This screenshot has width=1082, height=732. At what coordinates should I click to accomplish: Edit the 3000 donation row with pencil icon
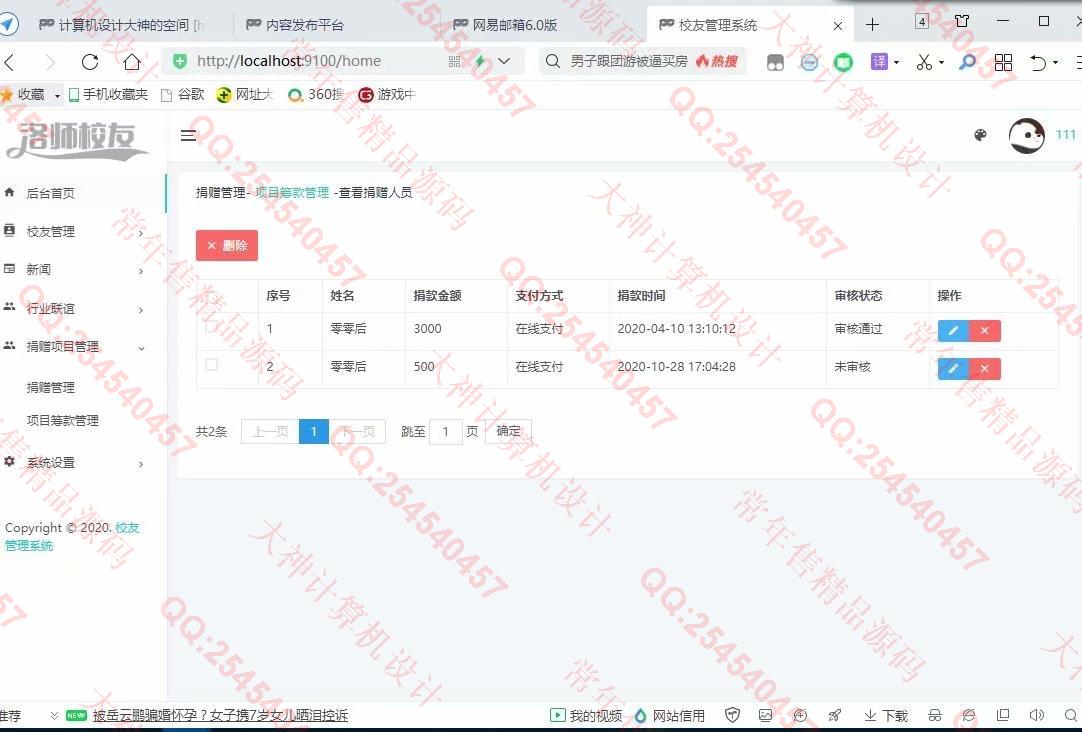click(954, 330)
